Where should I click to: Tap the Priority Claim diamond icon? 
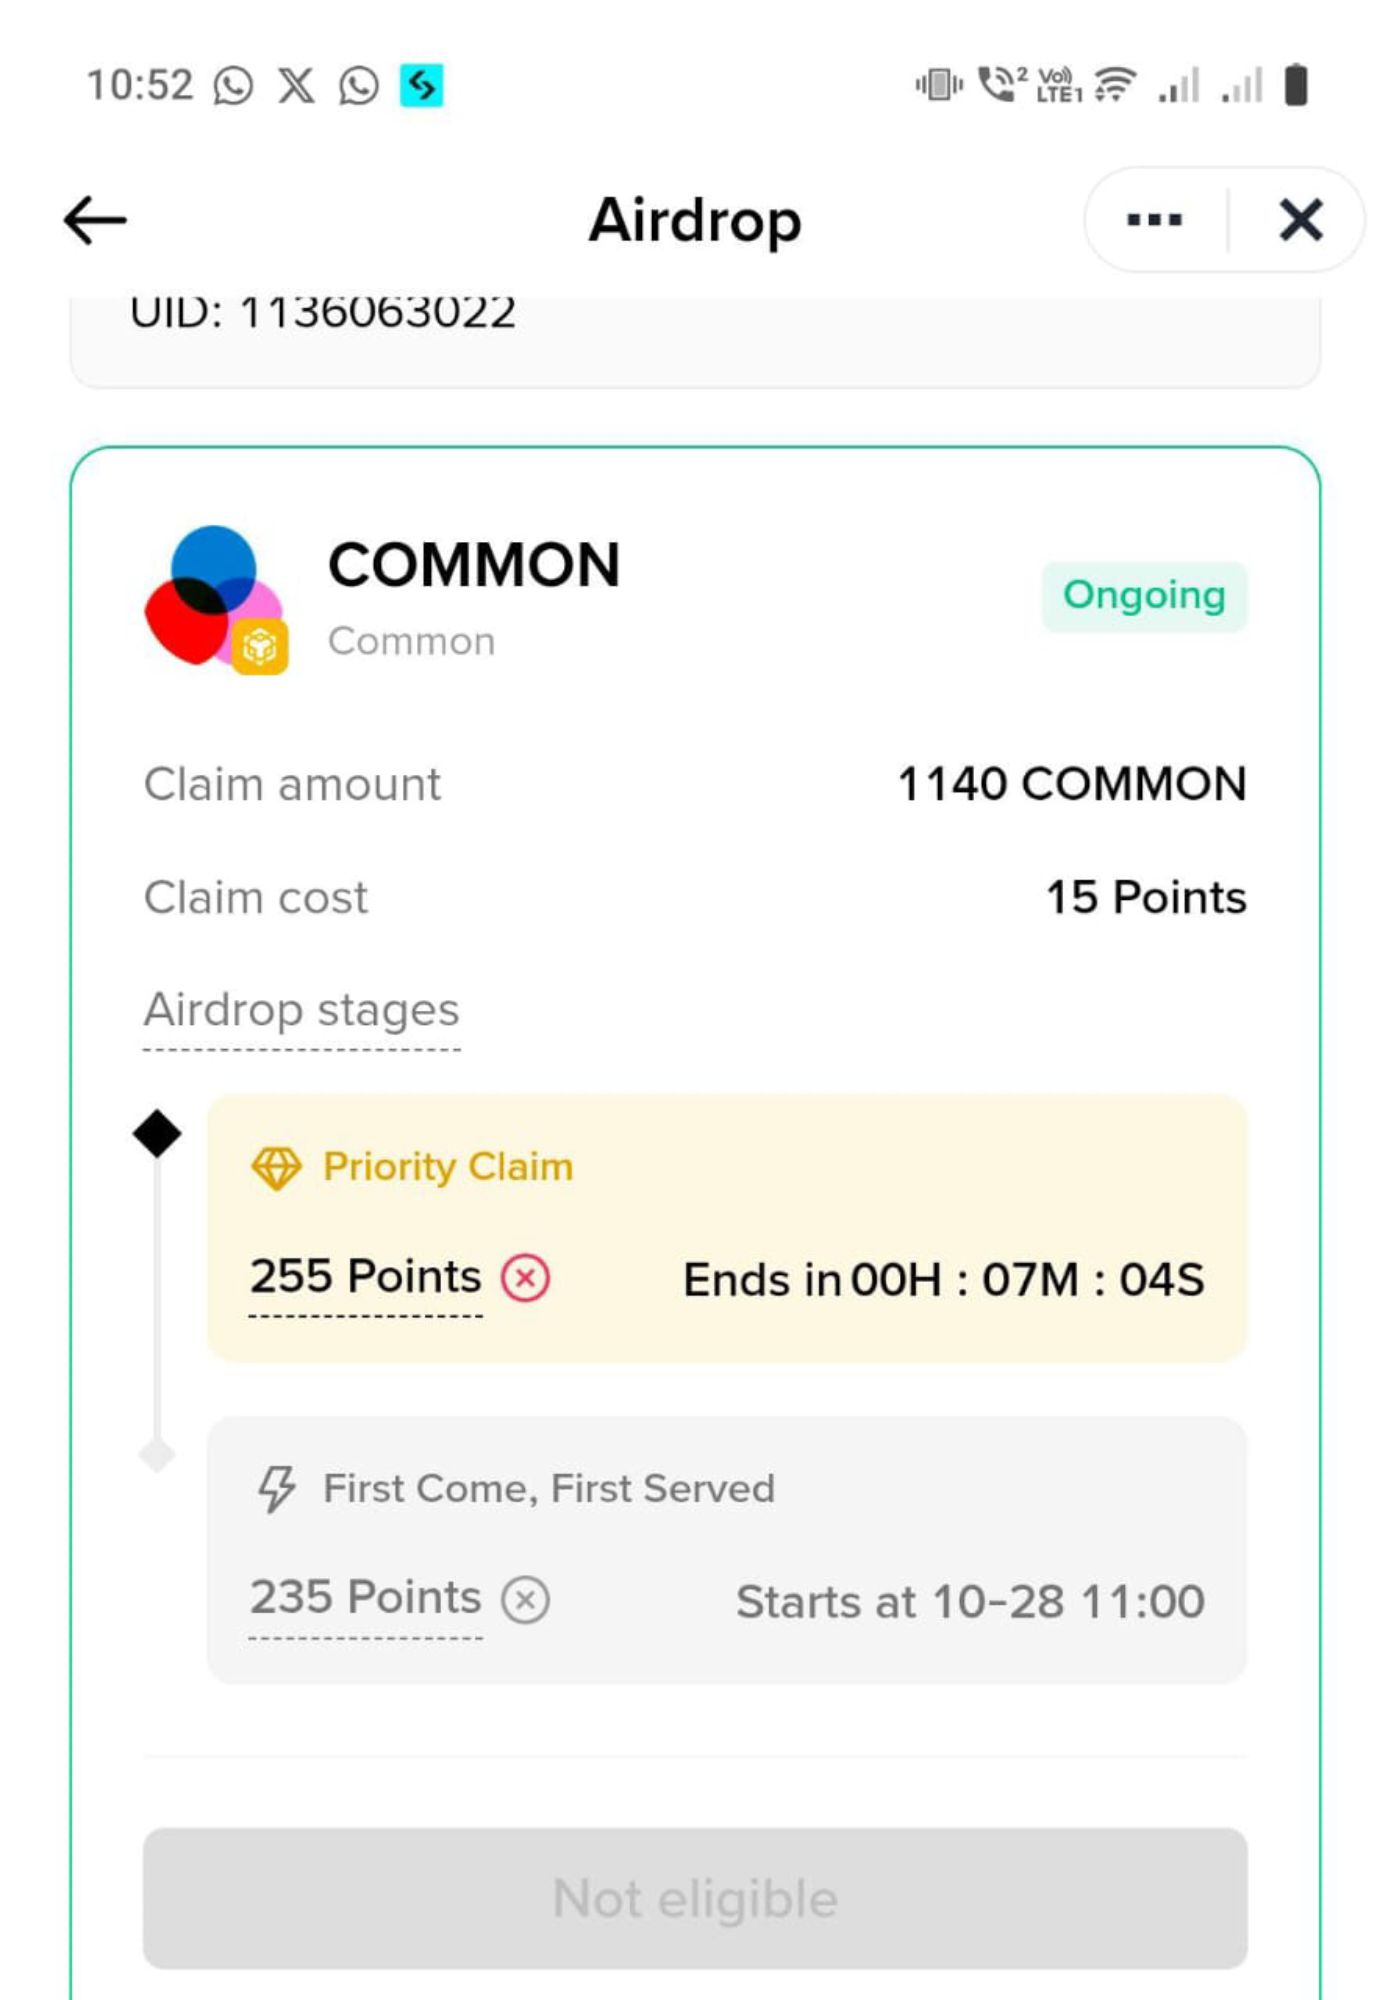(x=276, y=1167)
